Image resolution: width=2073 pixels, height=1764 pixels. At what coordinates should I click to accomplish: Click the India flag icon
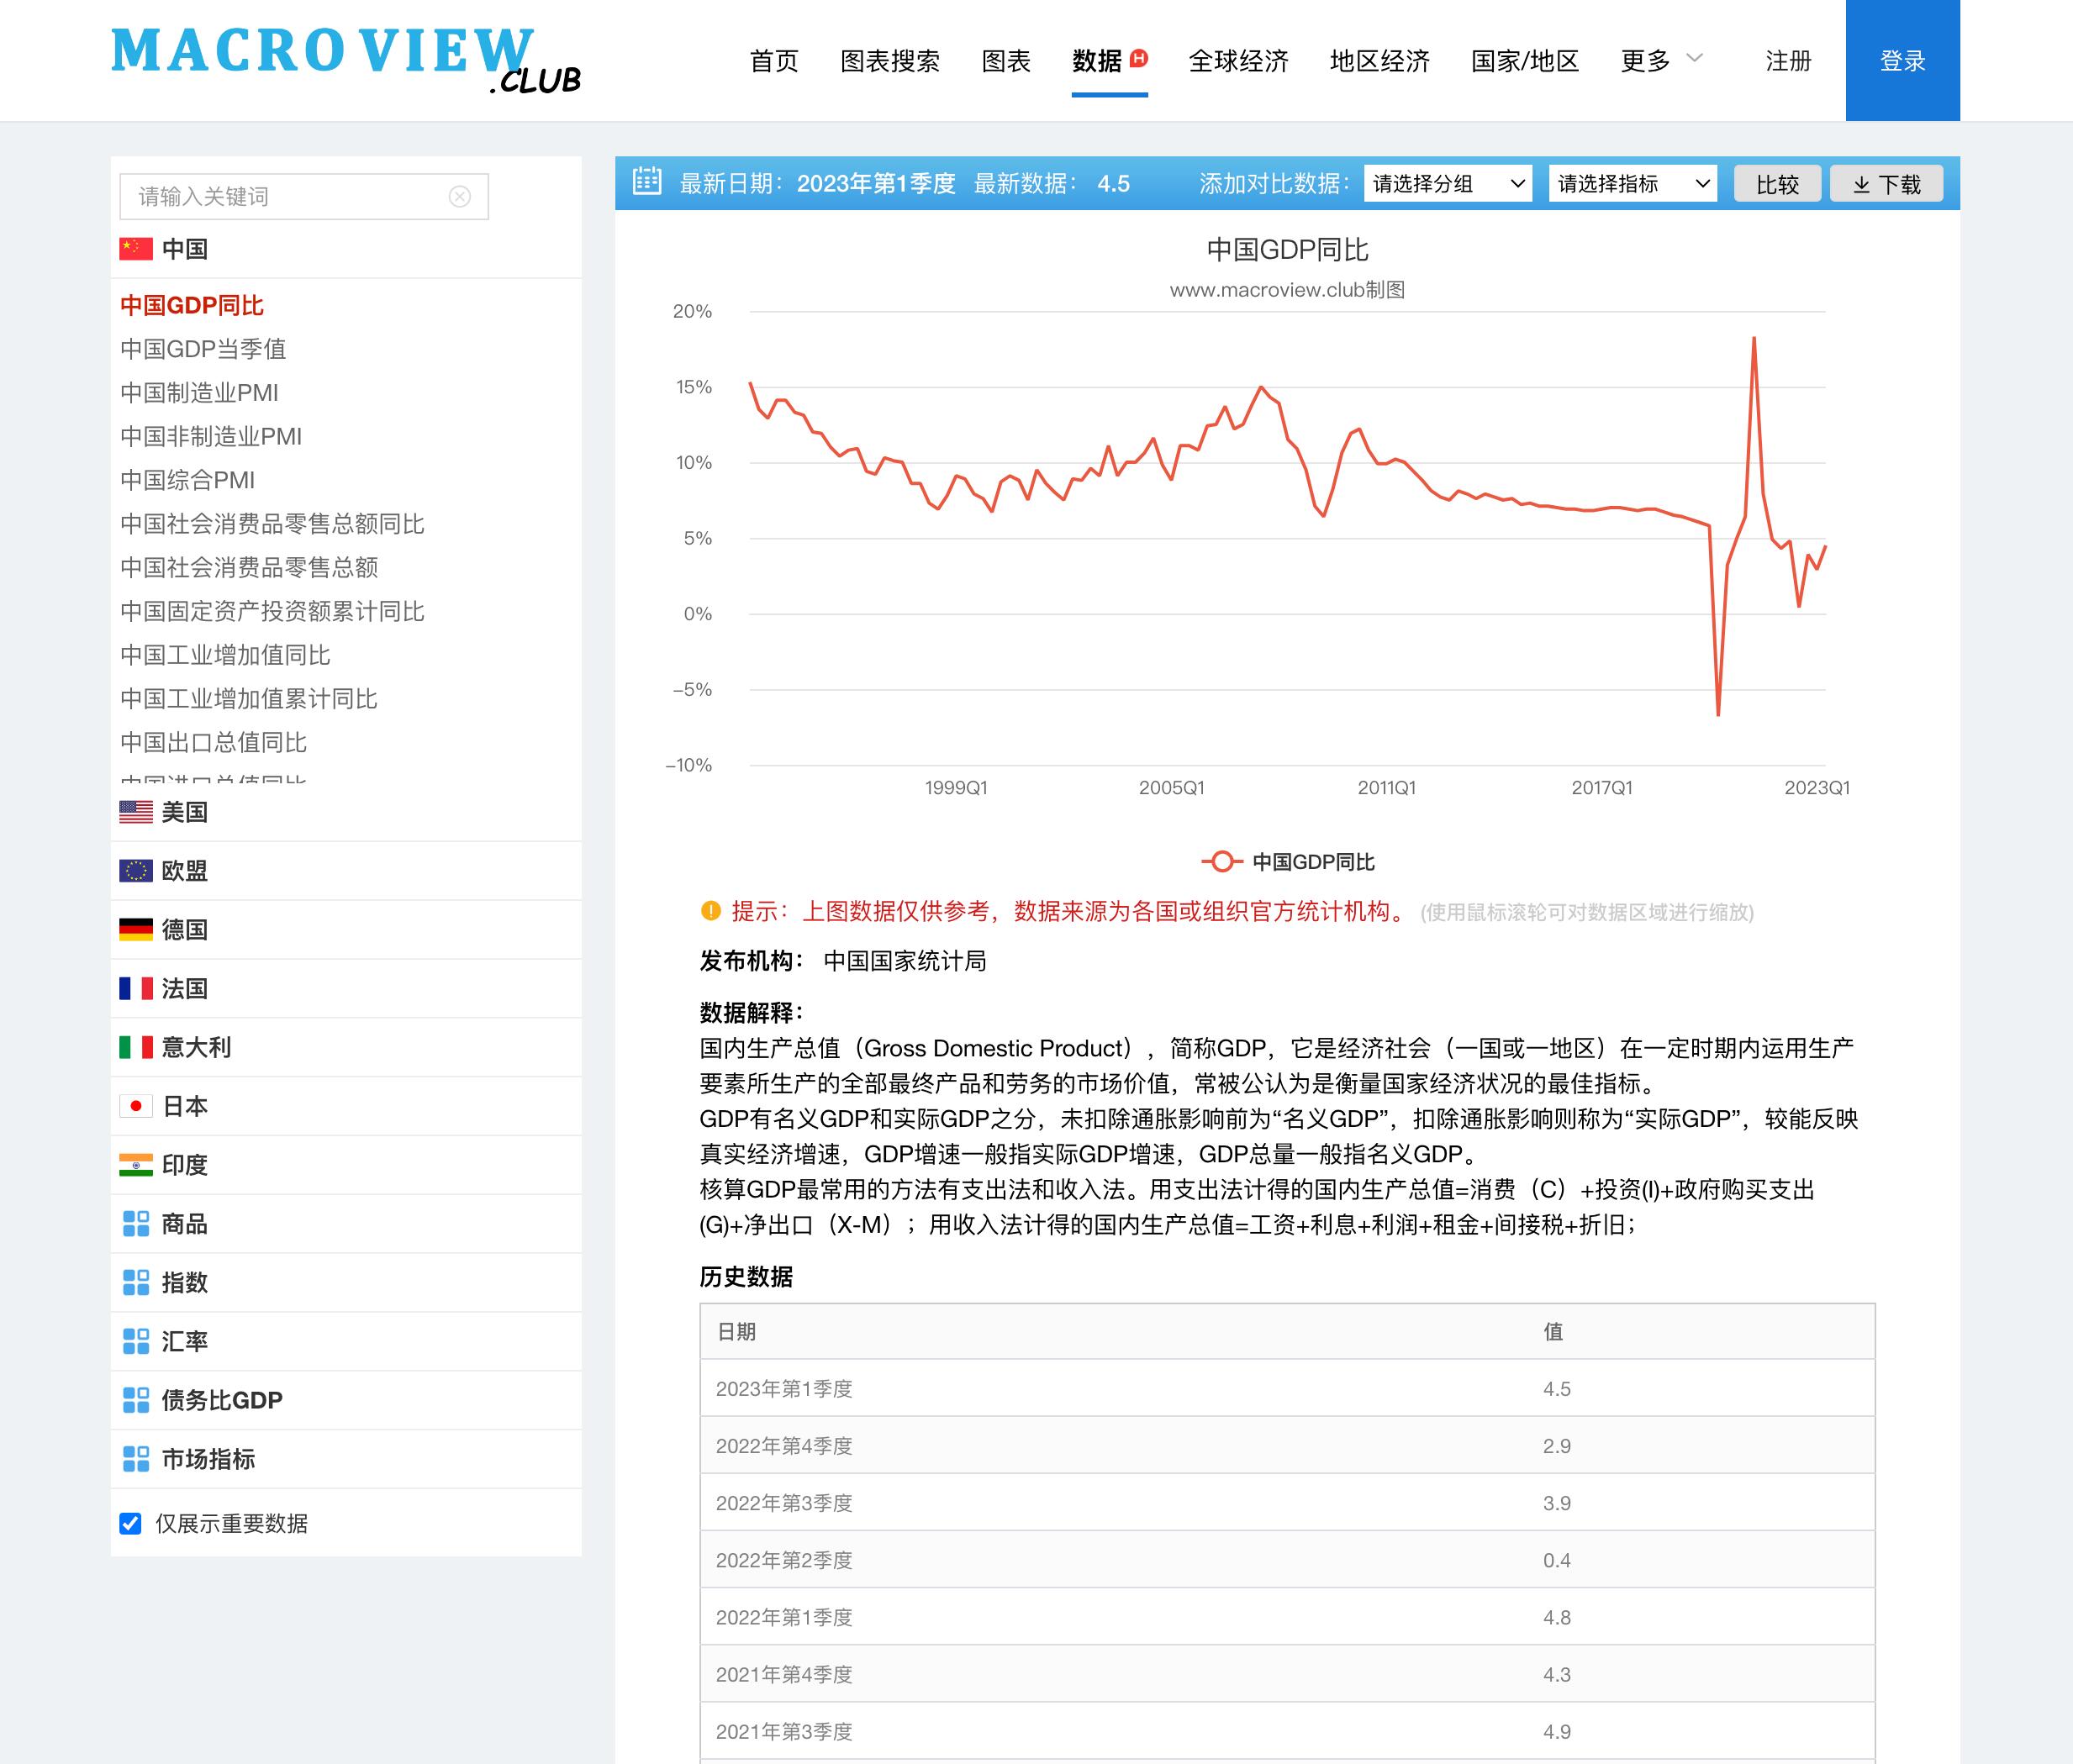[136, 1165]
